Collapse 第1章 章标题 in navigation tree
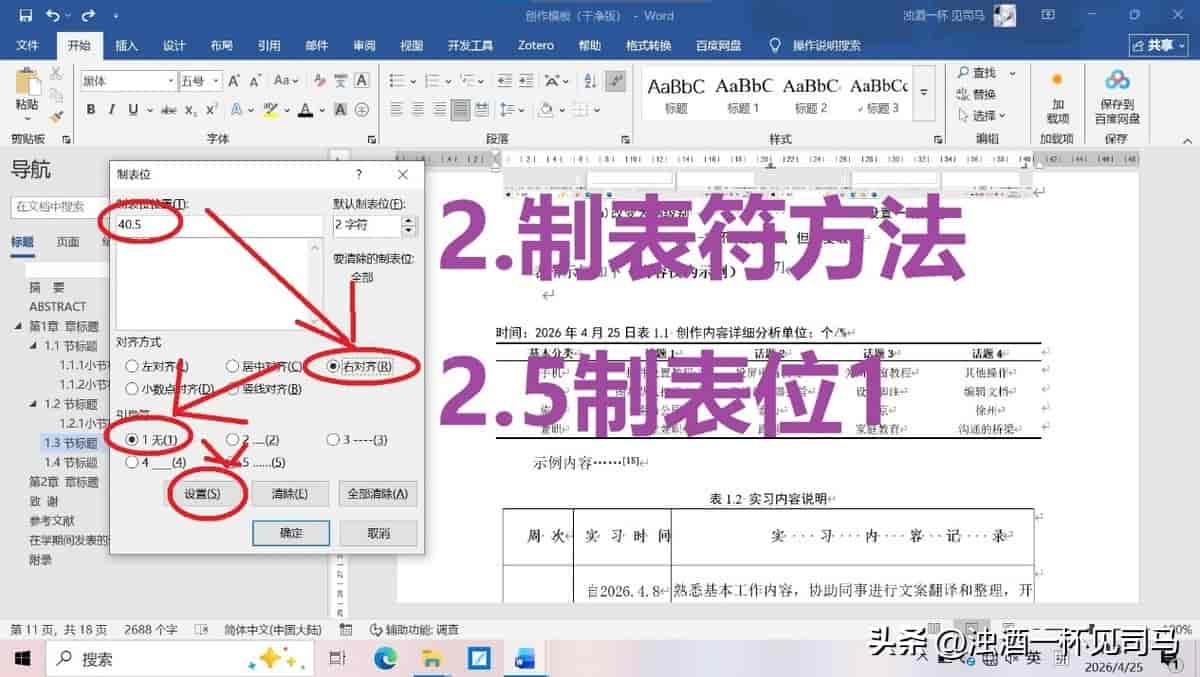 coord(18,326)
